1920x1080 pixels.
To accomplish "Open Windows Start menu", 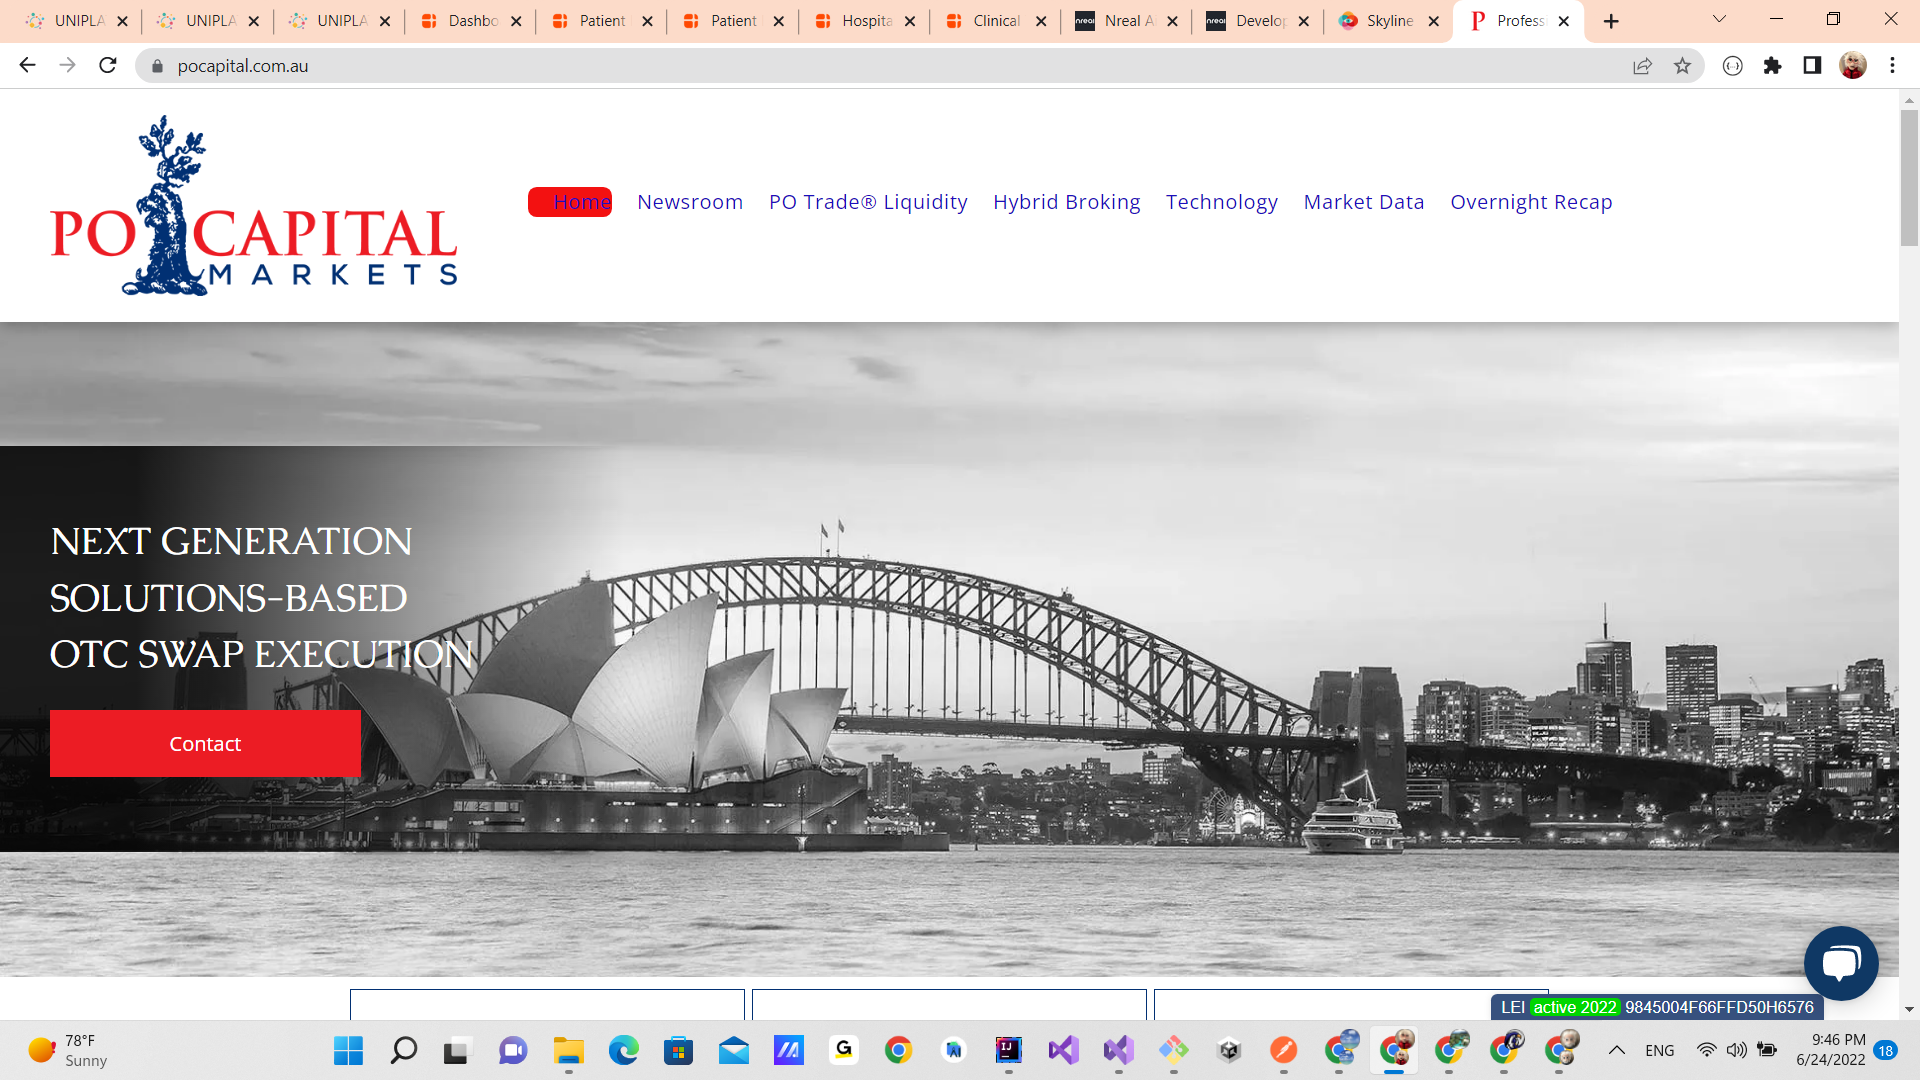I will [348, 1050].
